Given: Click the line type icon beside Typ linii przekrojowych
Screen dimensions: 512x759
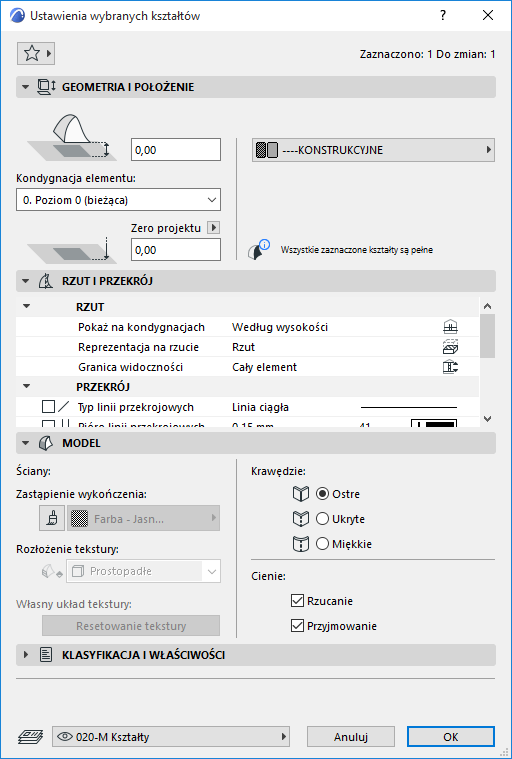Looking at the screenshot, I should pyautogui.click(x=64, y=407).
